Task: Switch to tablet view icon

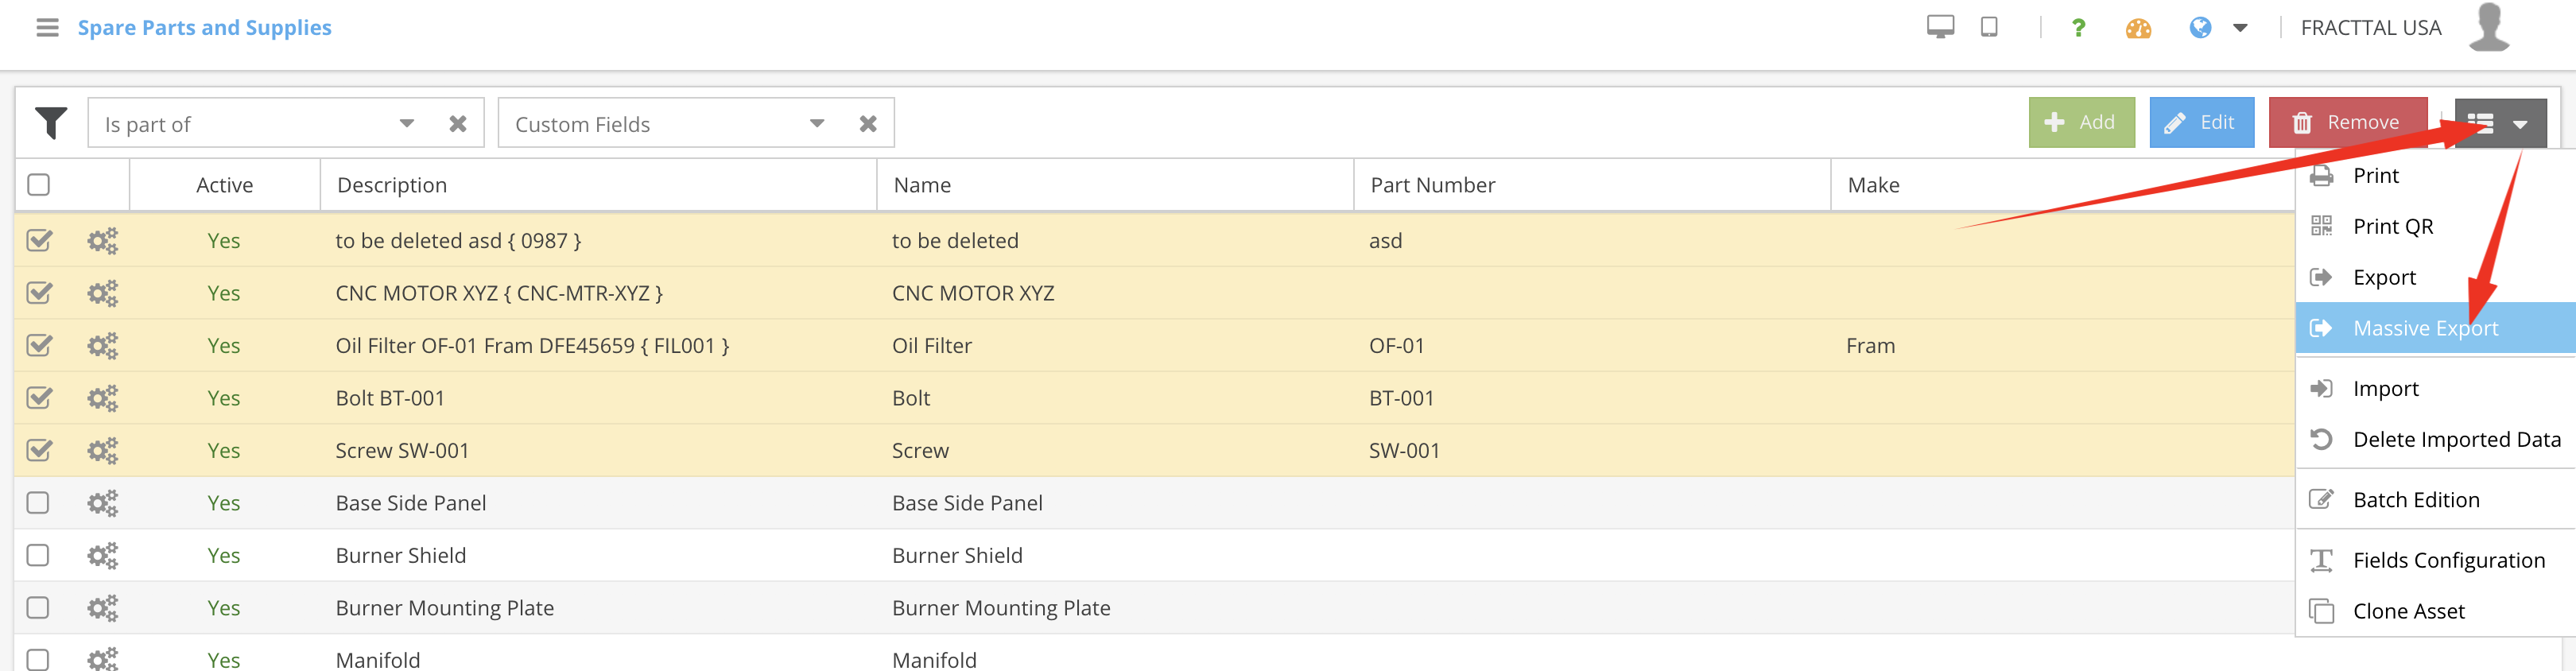Action: 1989,27
